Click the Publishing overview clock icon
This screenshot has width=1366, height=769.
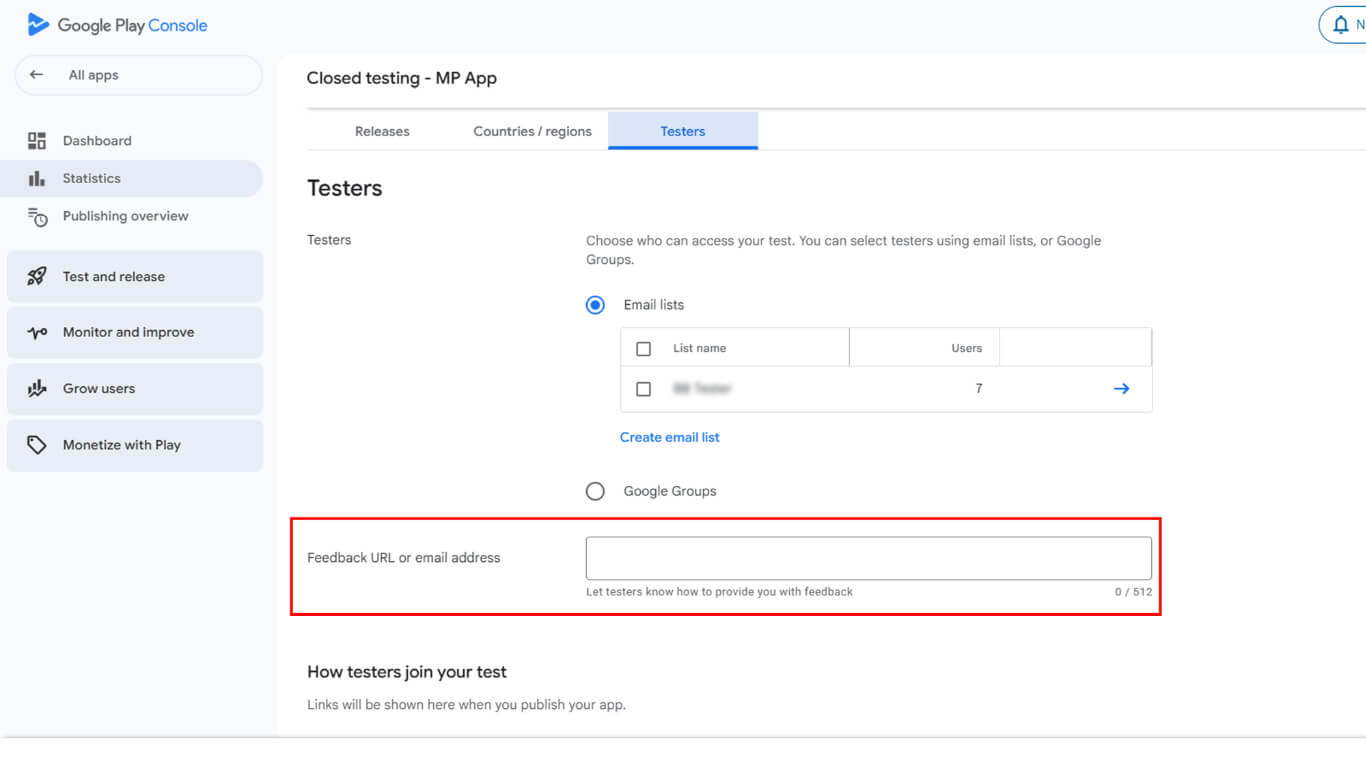pos(37,217)
